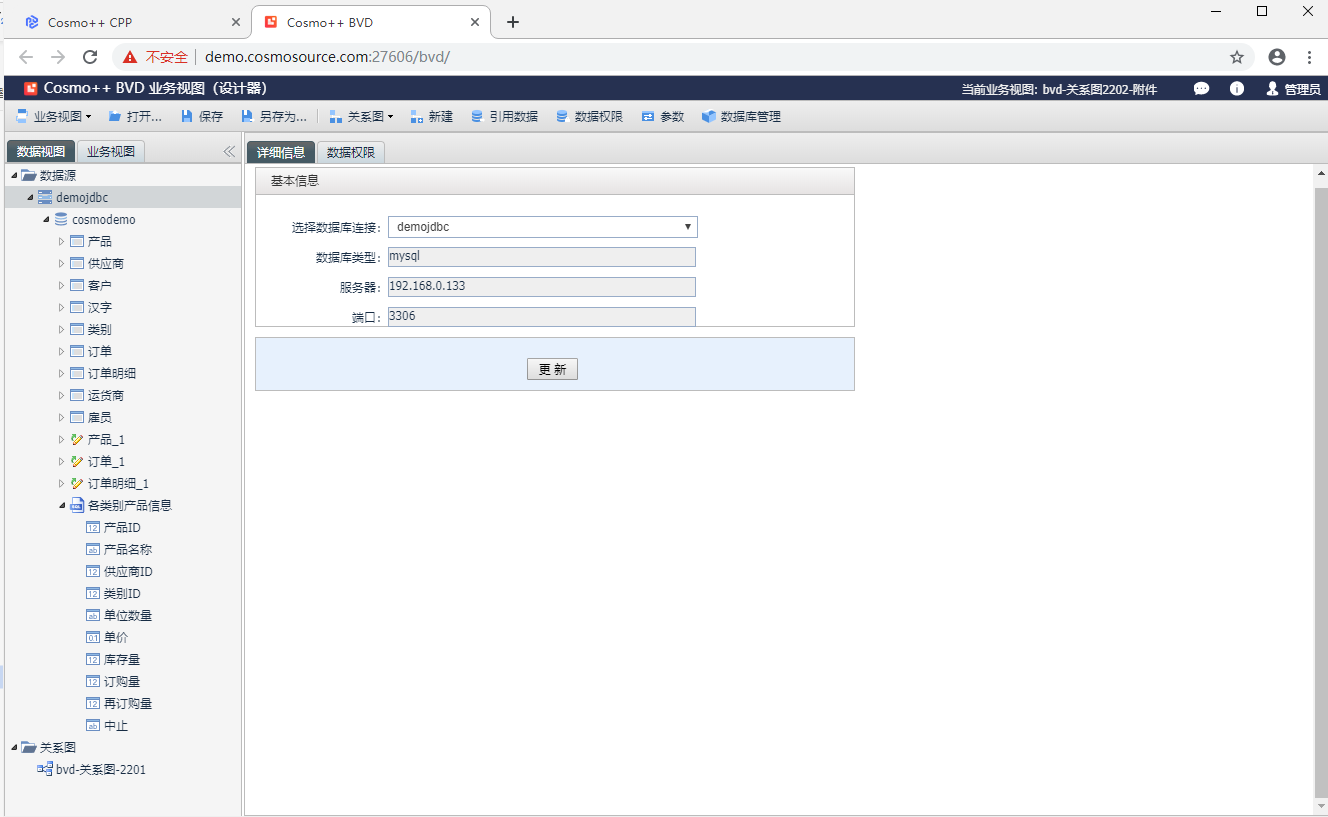Click the 单价 decimal field icon
The width and height of the screenshot is (1328, 817).
[x=93, y=637]
